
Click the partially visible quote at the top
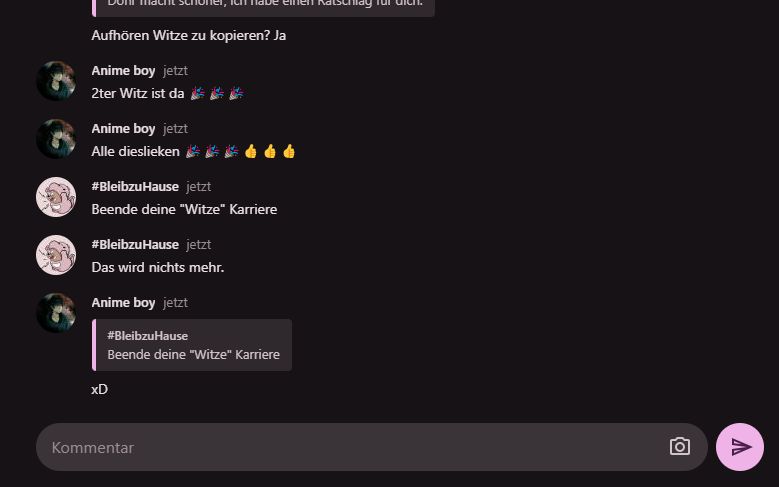click(x=263, y=8)
